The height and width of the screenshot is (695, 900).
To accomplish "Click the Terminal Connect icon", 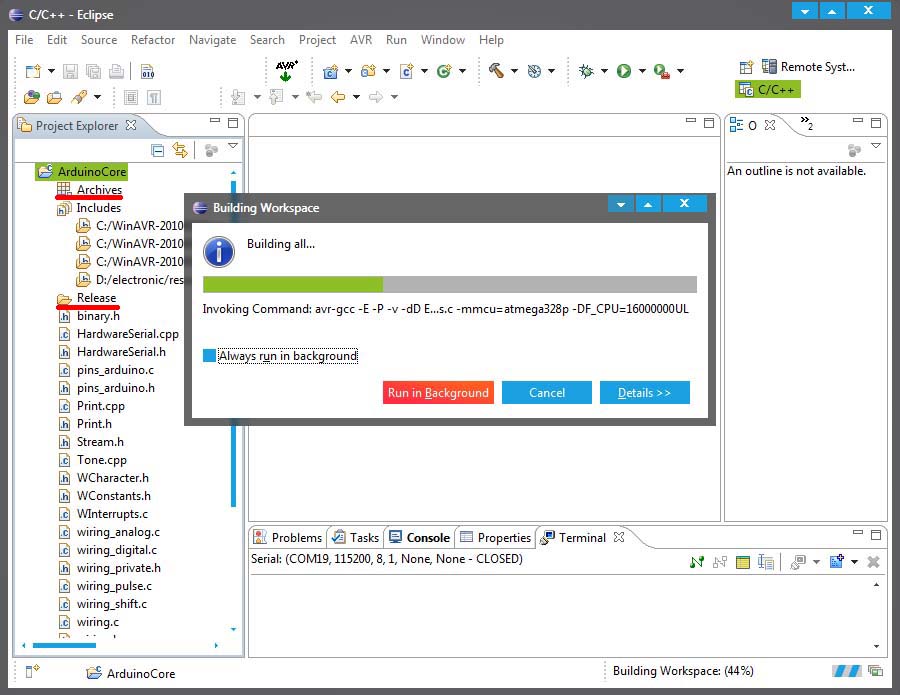I will [x=697, y=562].
